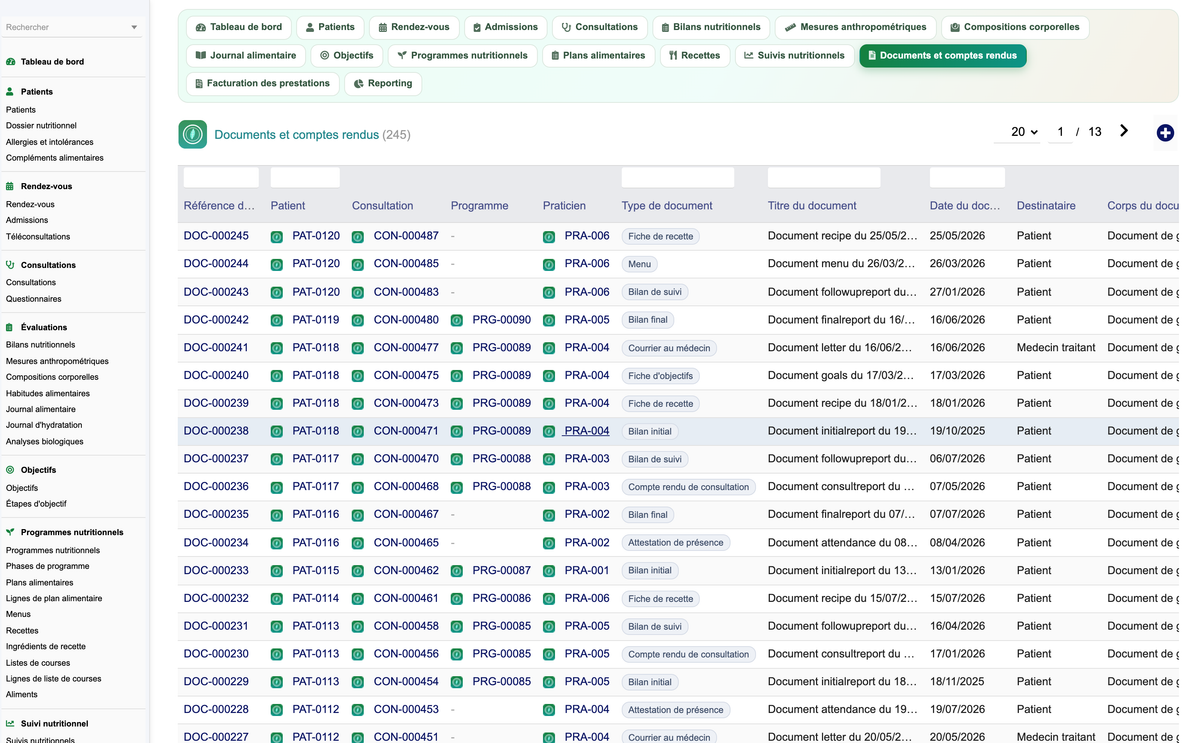Click practitioner icon in DOC-000238 row
1200x743 pixels.
(x=549, y=432)
